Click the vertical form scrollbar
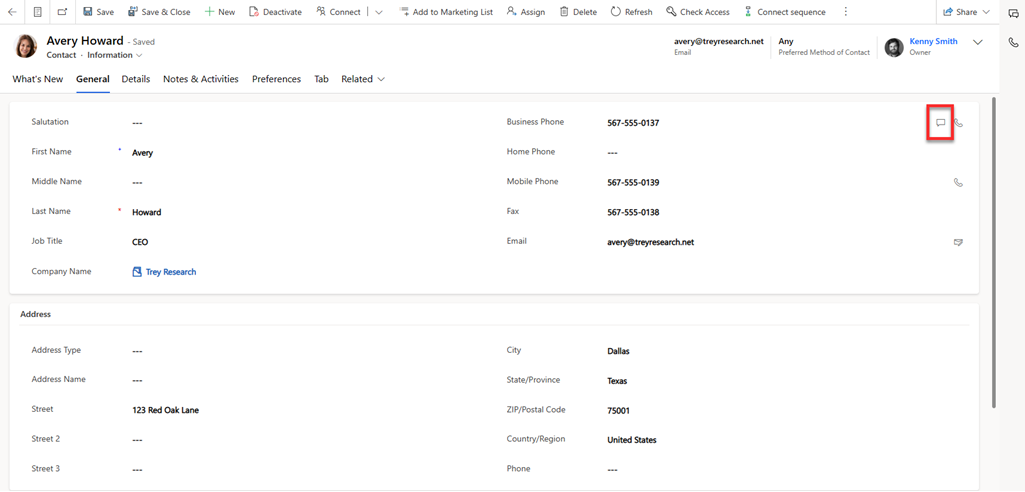This screenshot has height=492, width=1025. pos(994,253)
